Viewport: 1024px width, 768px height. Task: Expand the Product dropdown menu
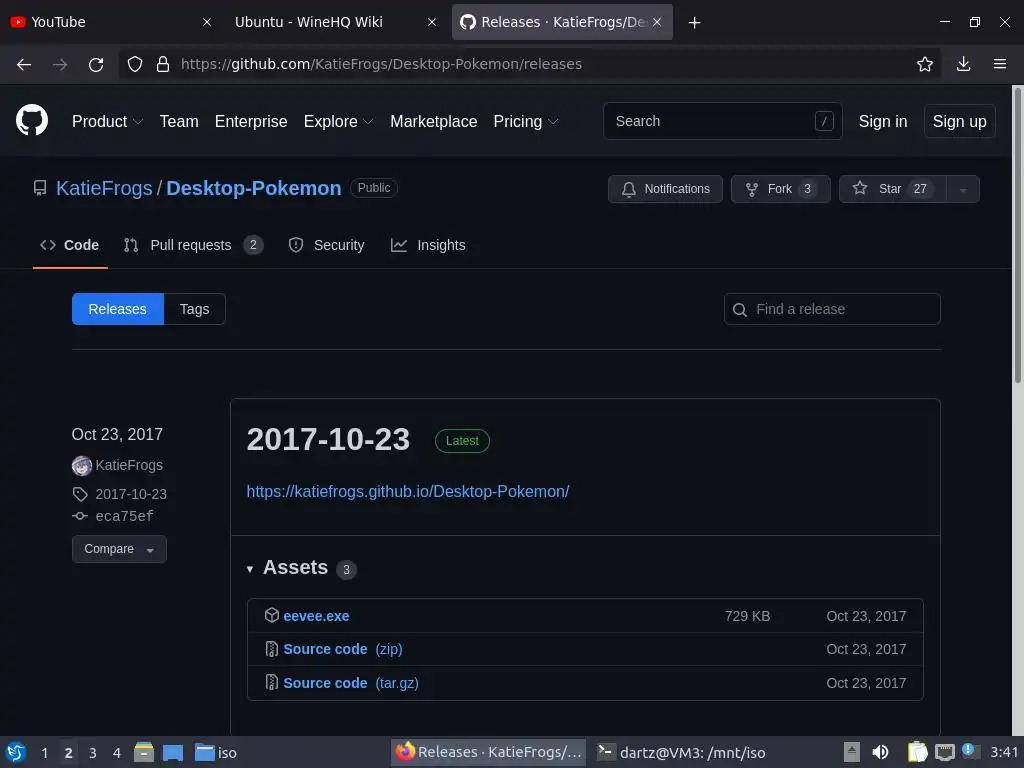107,121
